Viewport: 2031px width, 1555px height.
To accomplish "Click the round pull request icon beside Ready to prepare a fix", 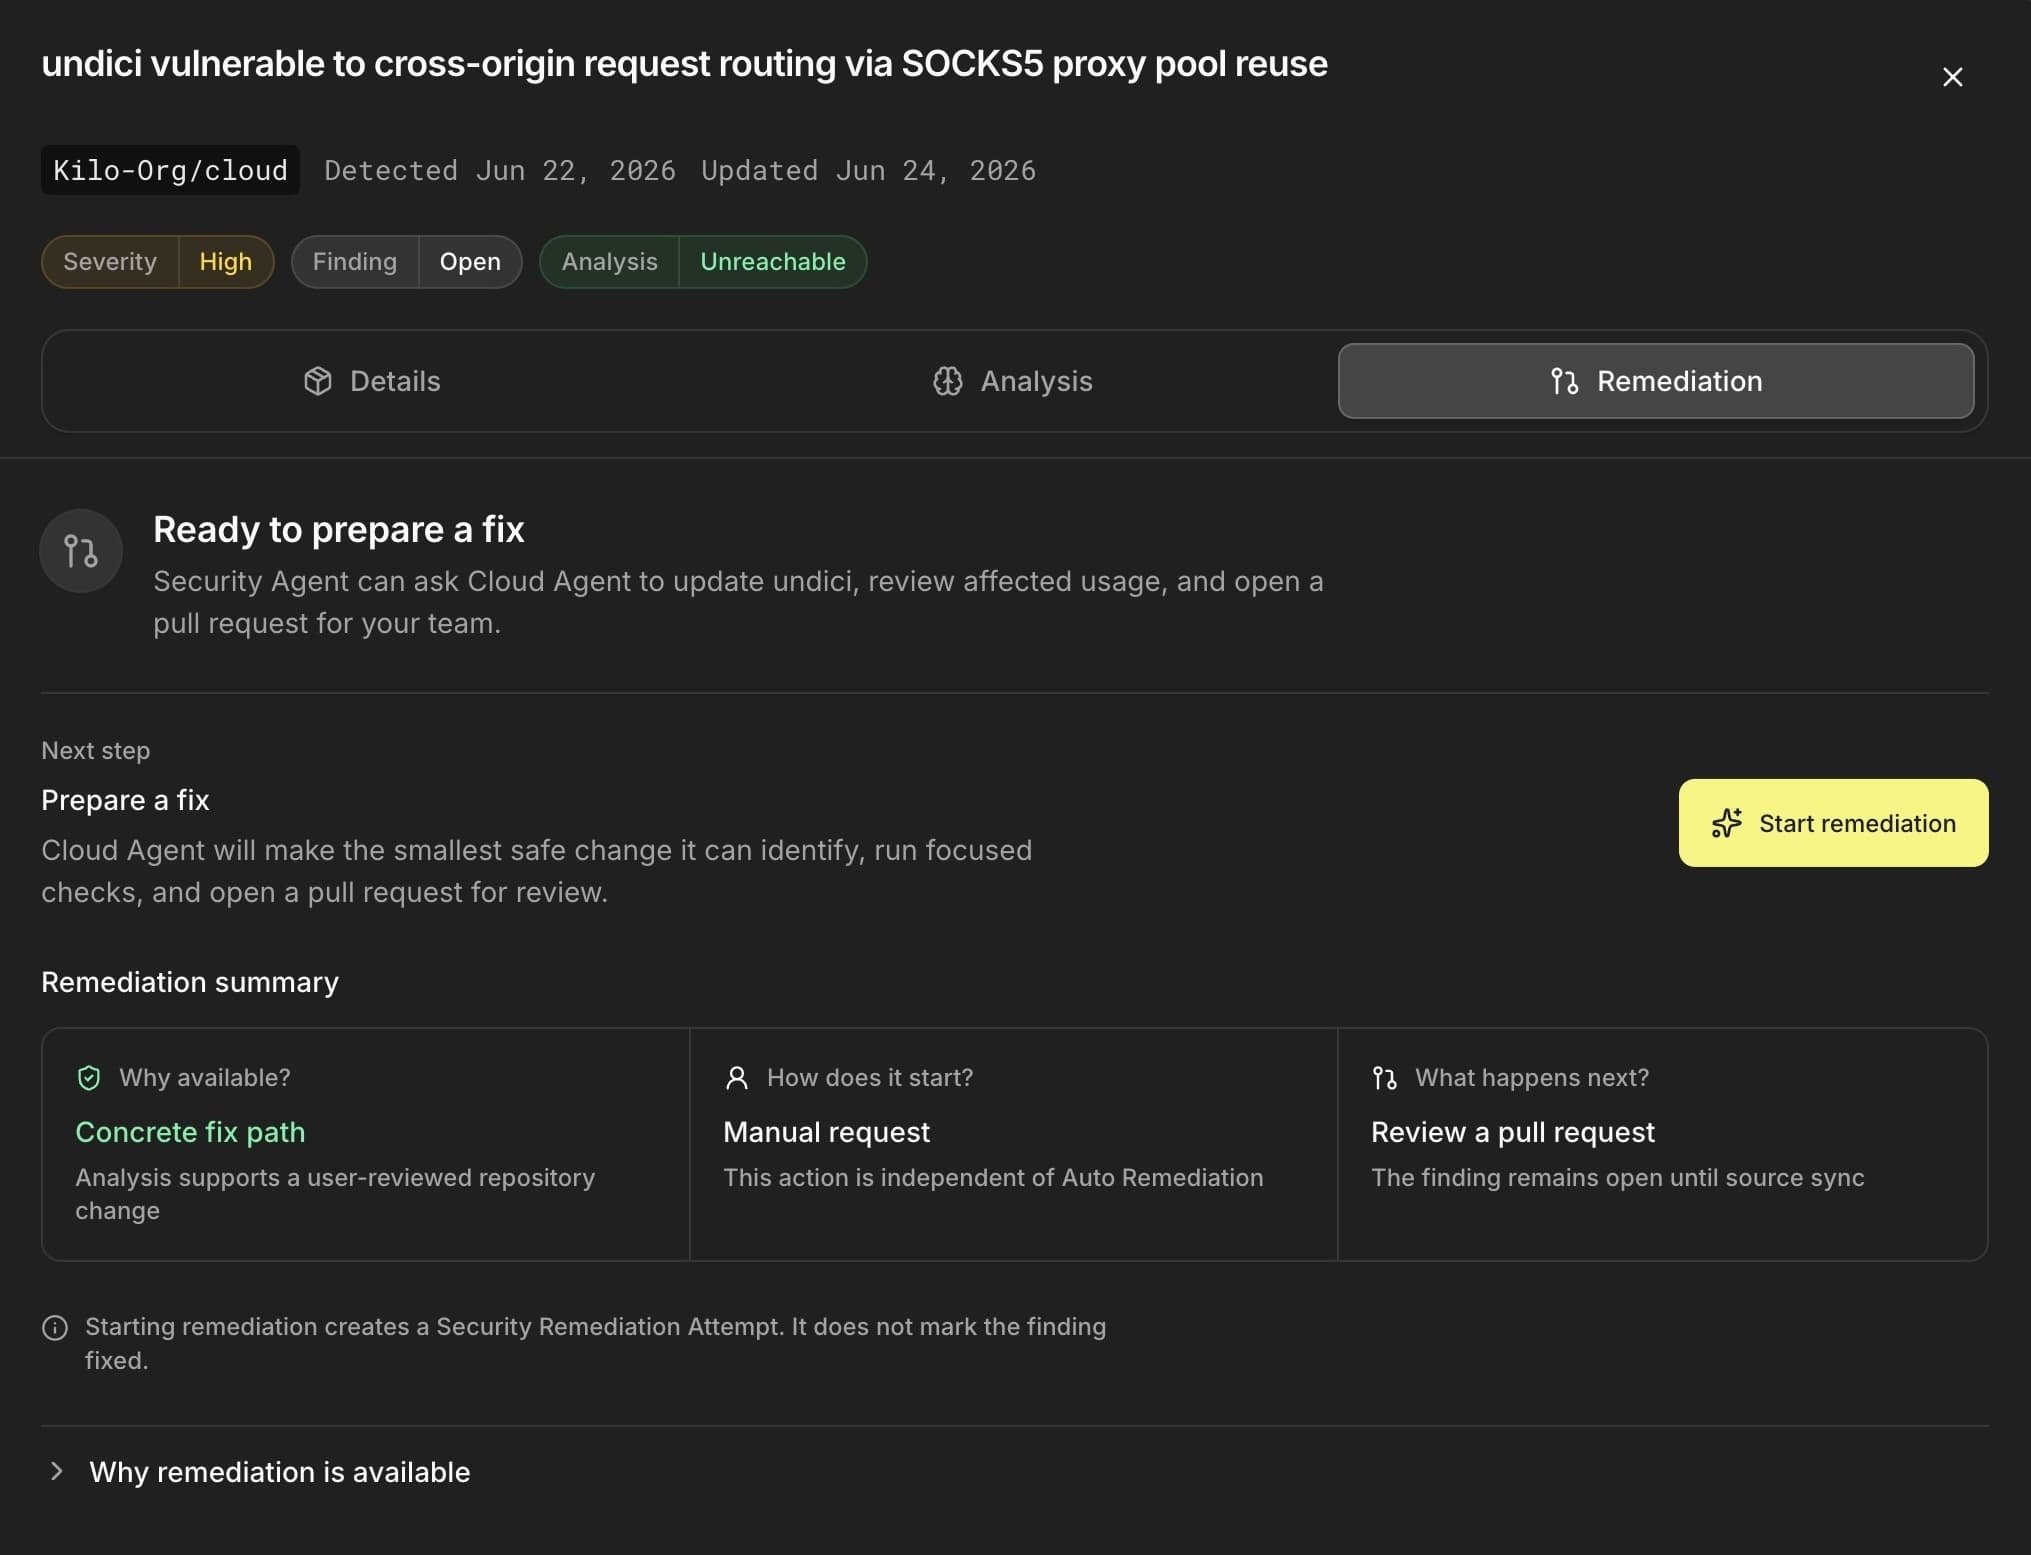I will (81, 551).
